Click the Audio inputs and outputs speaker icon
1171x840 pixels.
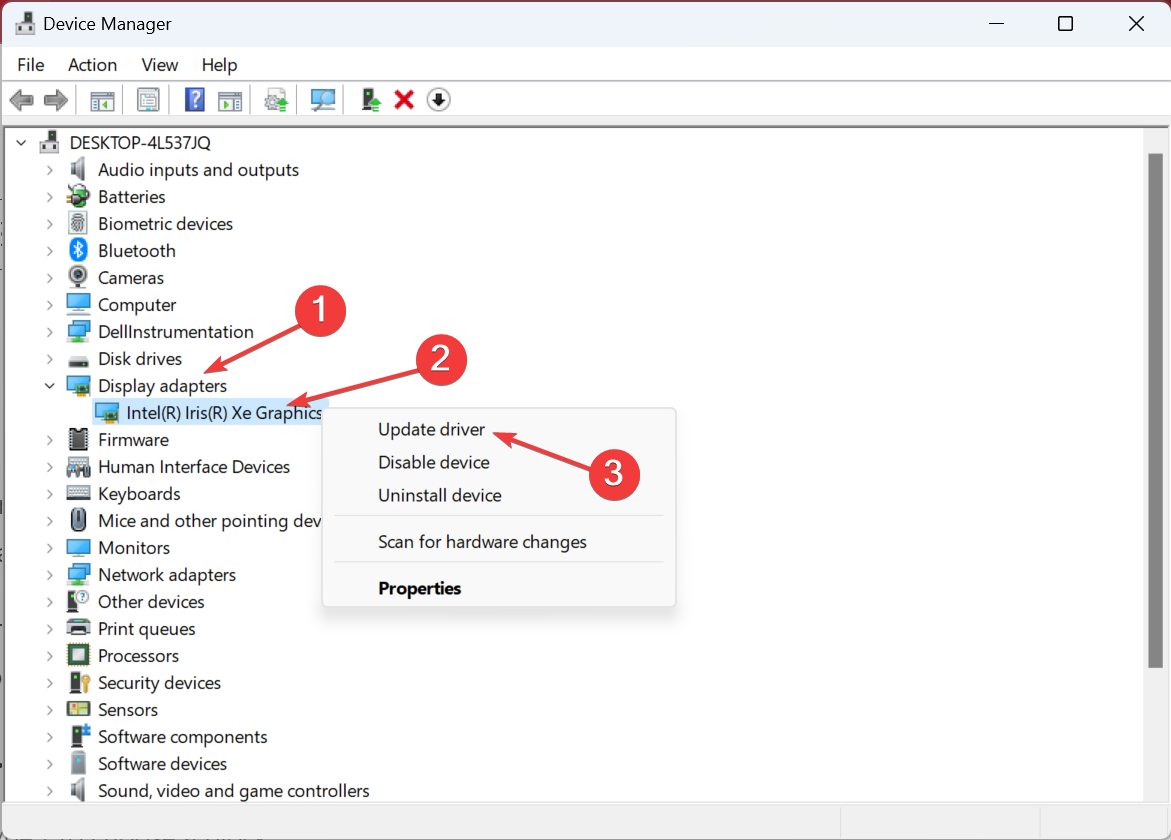(x=78, y=169)
